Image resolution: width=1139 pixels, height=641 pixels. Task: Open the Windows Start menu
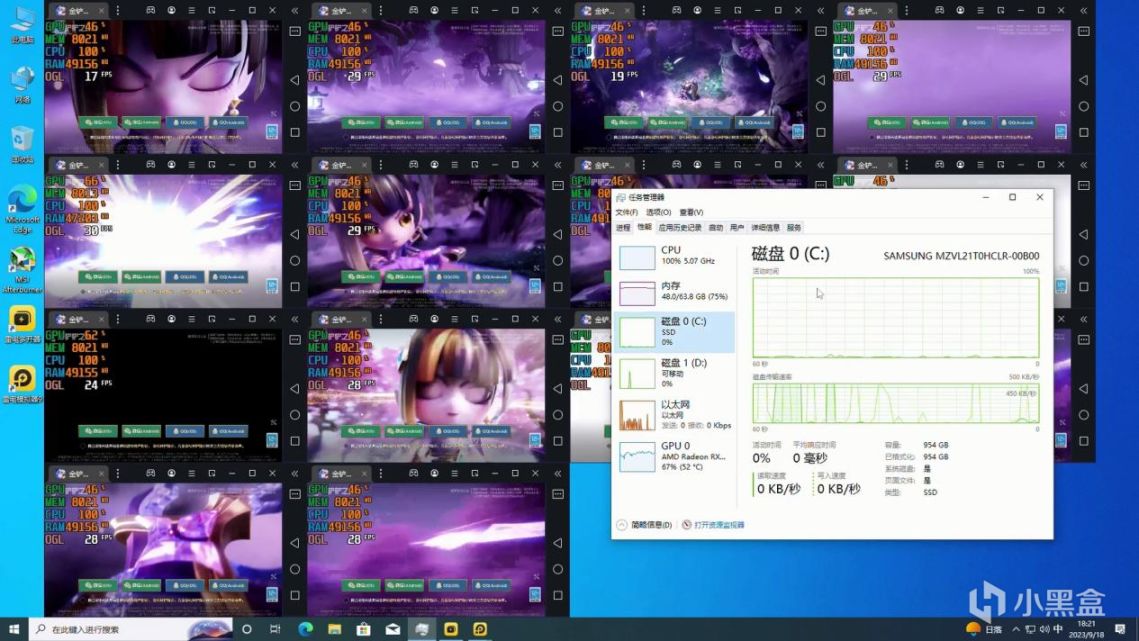coord(14,629)
